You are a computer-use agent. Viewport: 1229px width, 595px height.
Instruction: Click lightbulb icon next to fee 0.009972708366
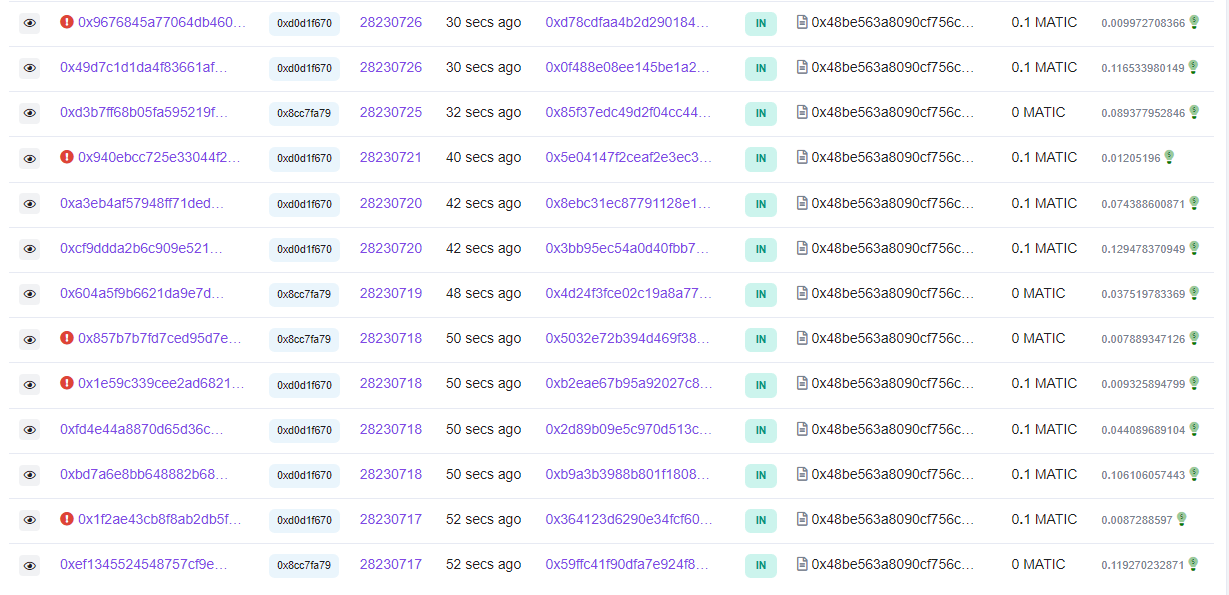coord(1194,22)
